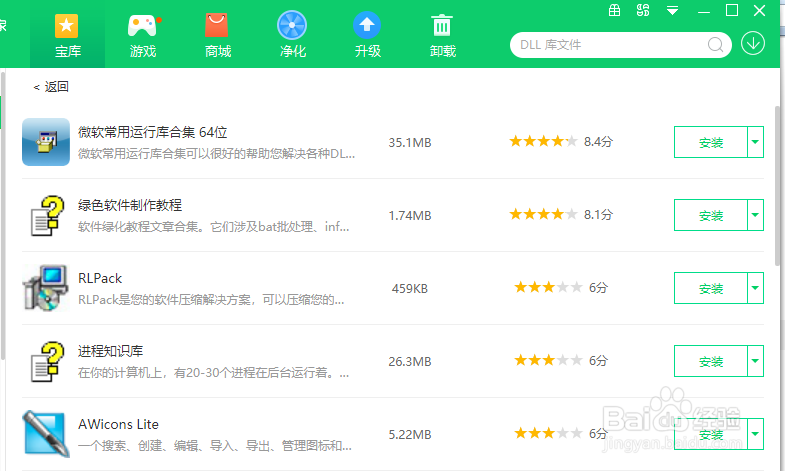Click the AWicons Lite pen icon
The width and height of the screenshot is (785, 471).
[x=46, y=433]
